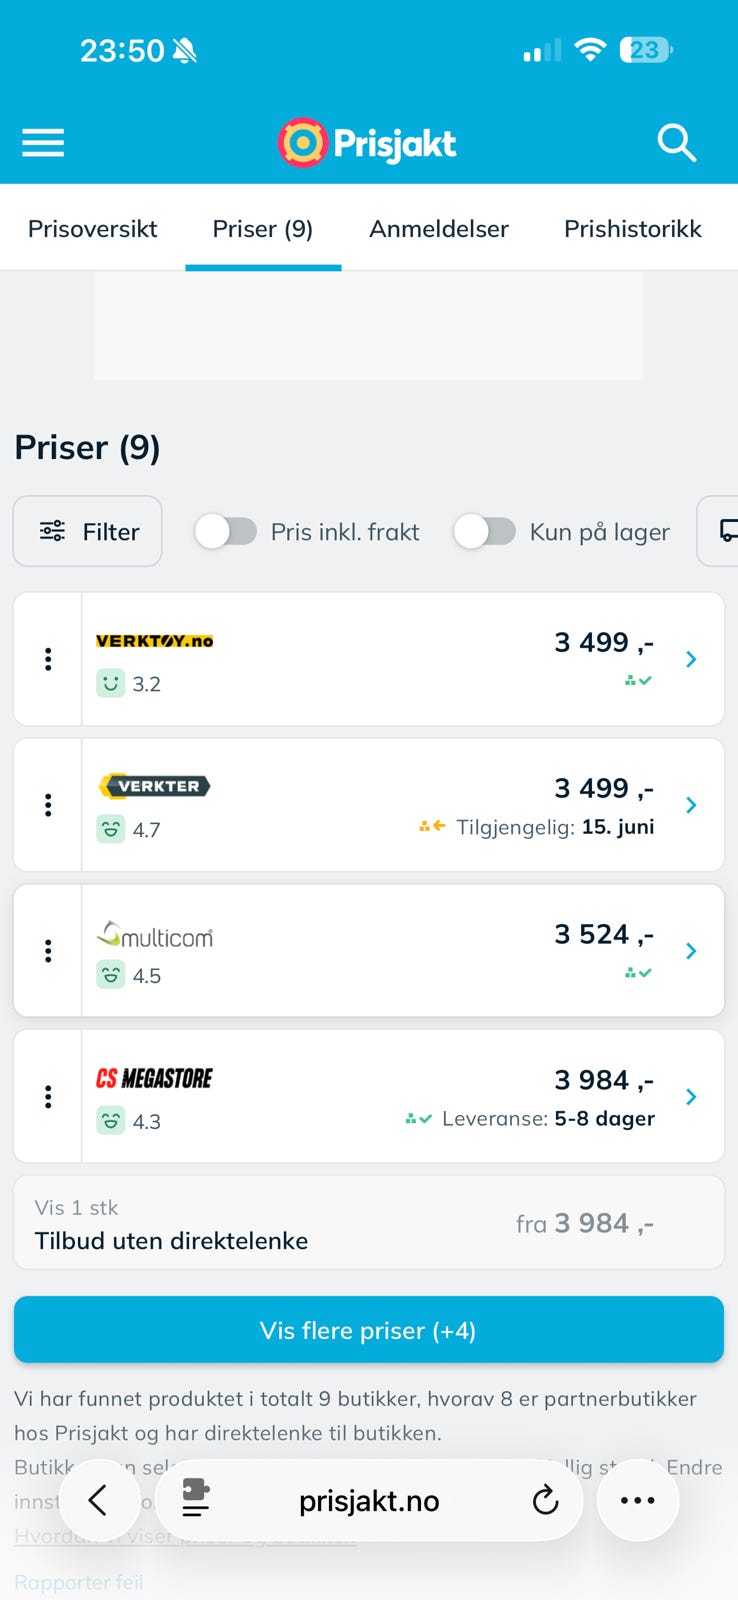Switch to Prisoversikt tab
Viewport: 738px width, 1600px height.
click(93, 229)
